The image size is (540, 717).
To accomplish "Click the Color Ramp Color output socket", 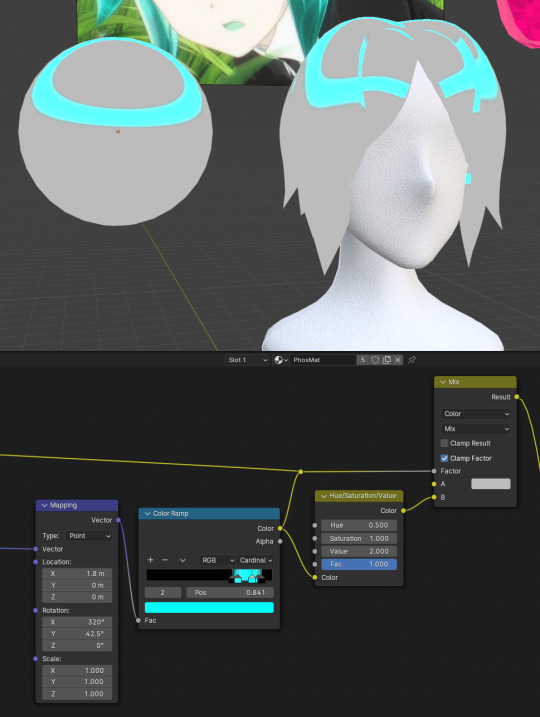I will [x=280, y=528].
